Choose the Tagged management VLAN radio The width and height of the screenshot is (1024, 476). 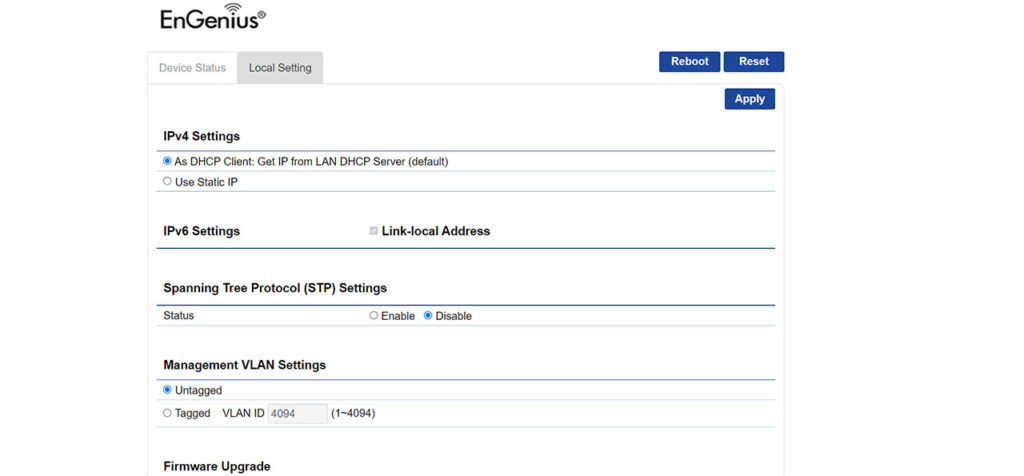pyautogui.click(x=168, y=413)
